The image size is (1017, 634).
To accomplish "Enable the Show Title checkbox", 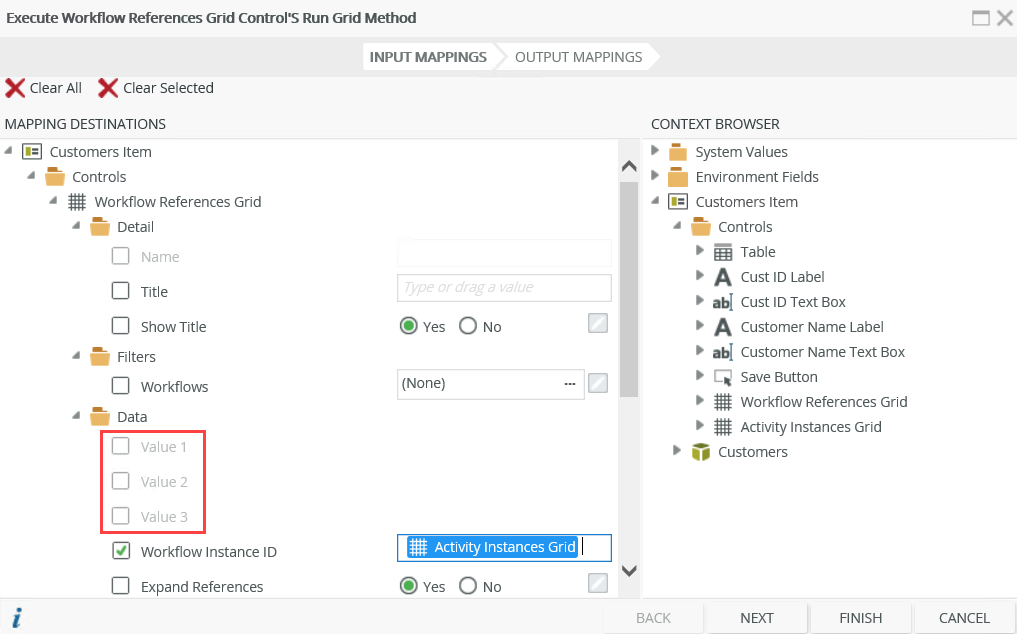I will tap(120, 326).
